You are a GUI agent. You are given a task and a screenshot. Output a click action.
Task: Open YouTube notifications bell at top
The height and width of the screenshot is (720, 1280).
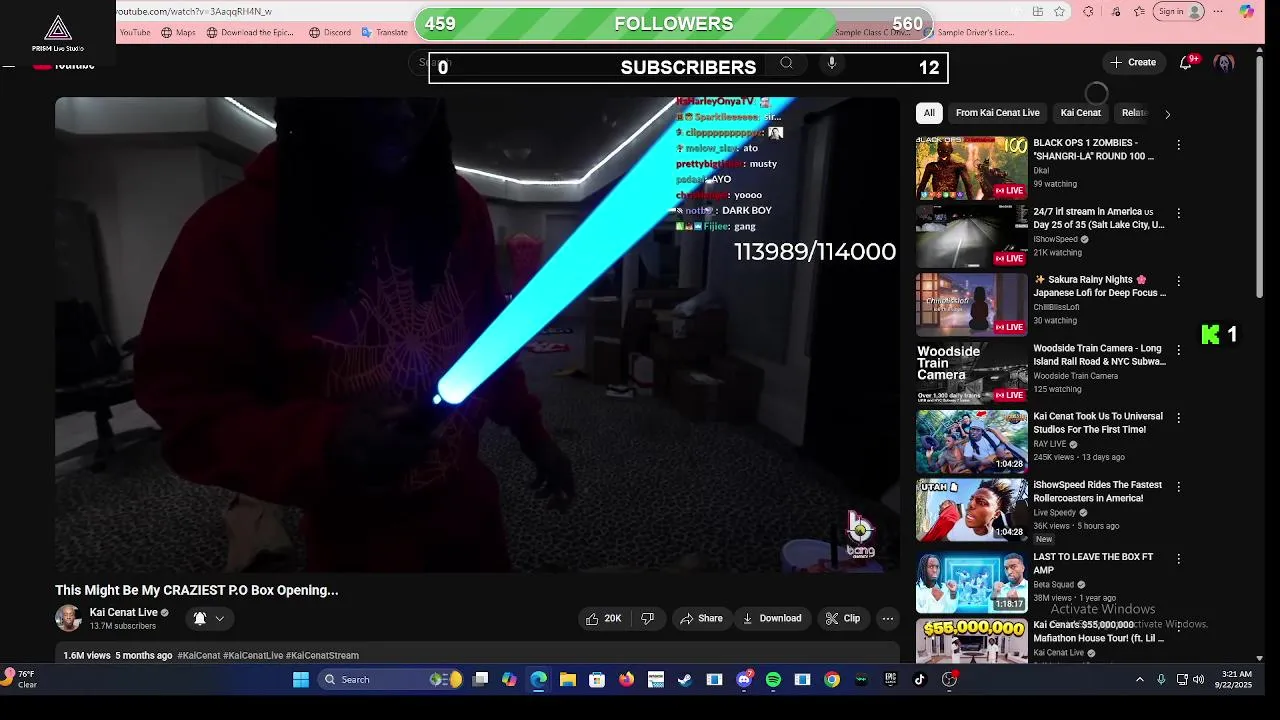point(1186,62)
